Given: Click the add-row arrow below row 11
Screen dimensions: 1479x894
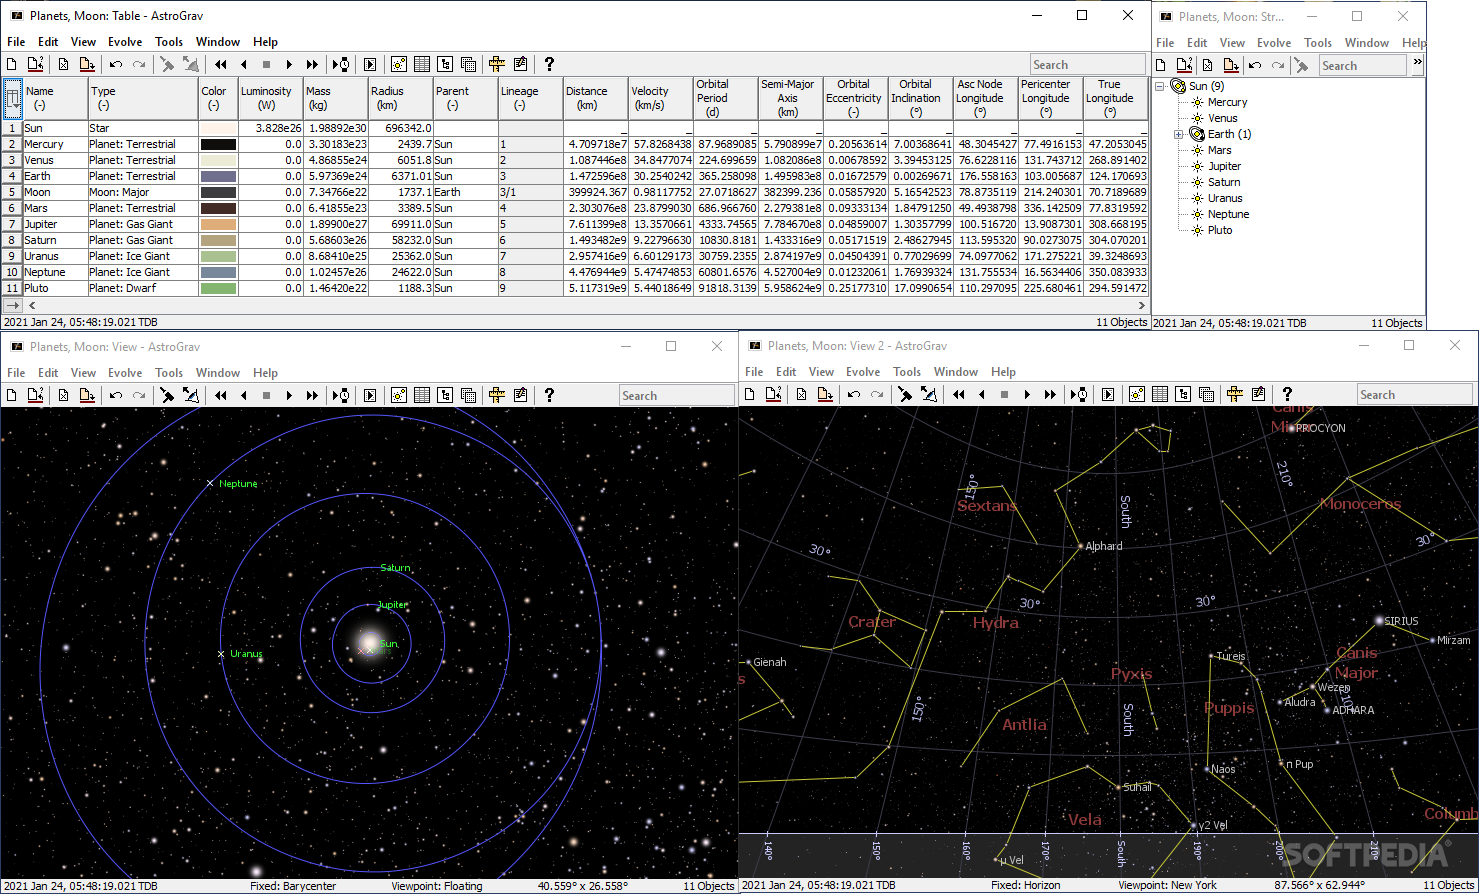Looking at the screenshot, I should click(x=12, y=305).
